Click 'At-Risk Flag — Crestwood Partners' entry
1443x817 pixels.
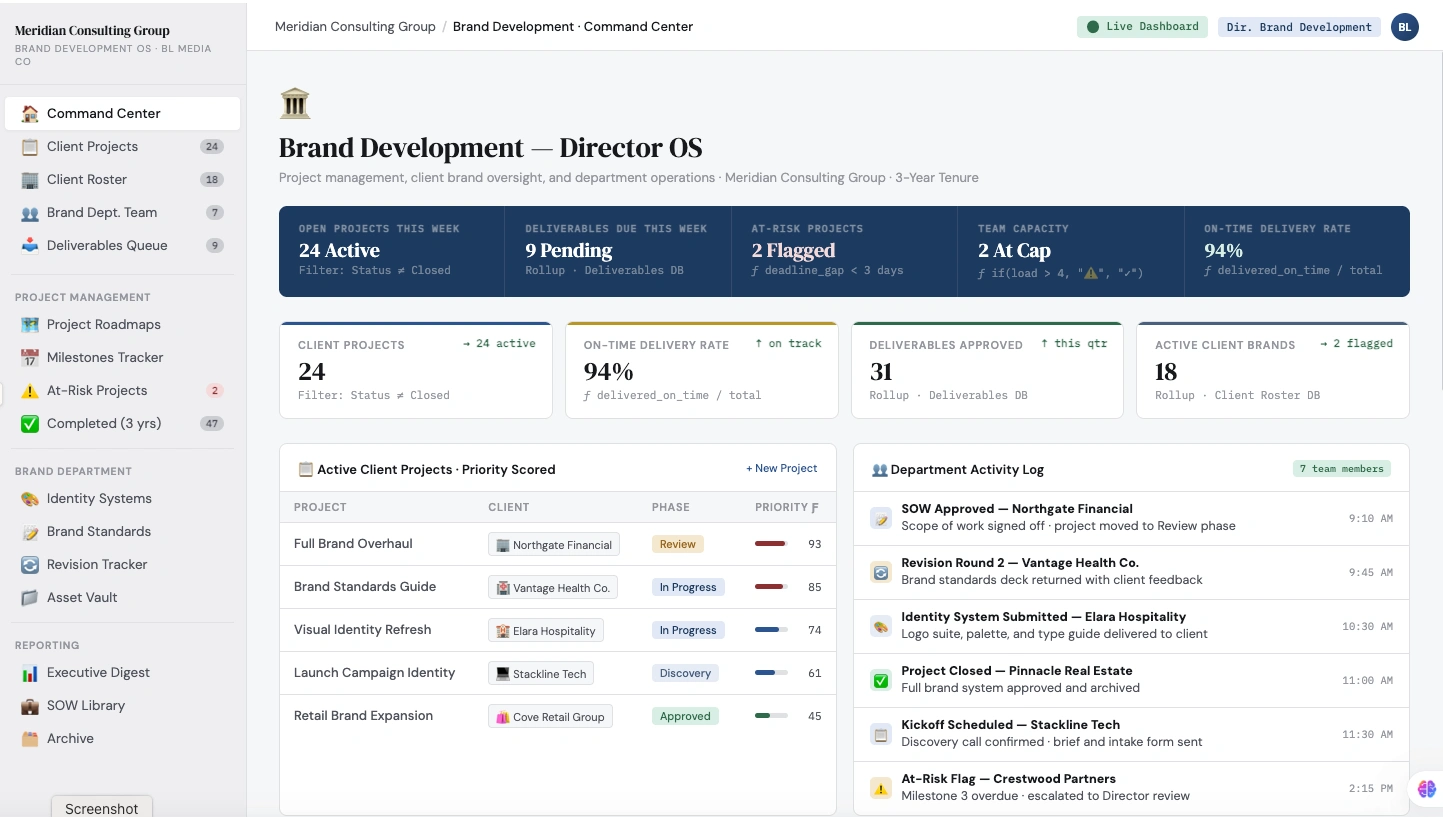(x=1131, y=789)
